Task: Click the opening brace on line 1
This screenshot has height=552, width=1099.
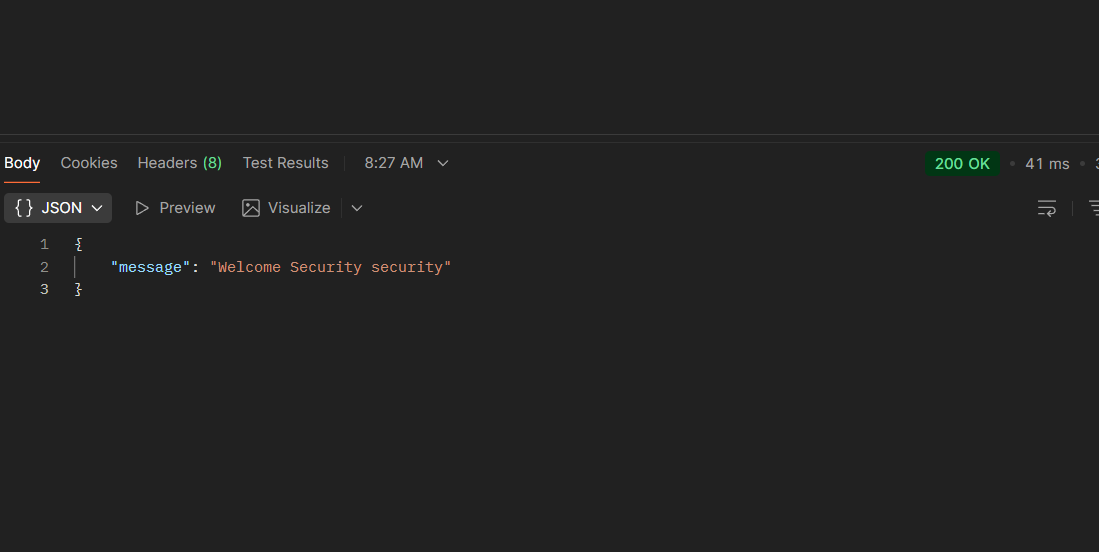Action: point(78,244)
